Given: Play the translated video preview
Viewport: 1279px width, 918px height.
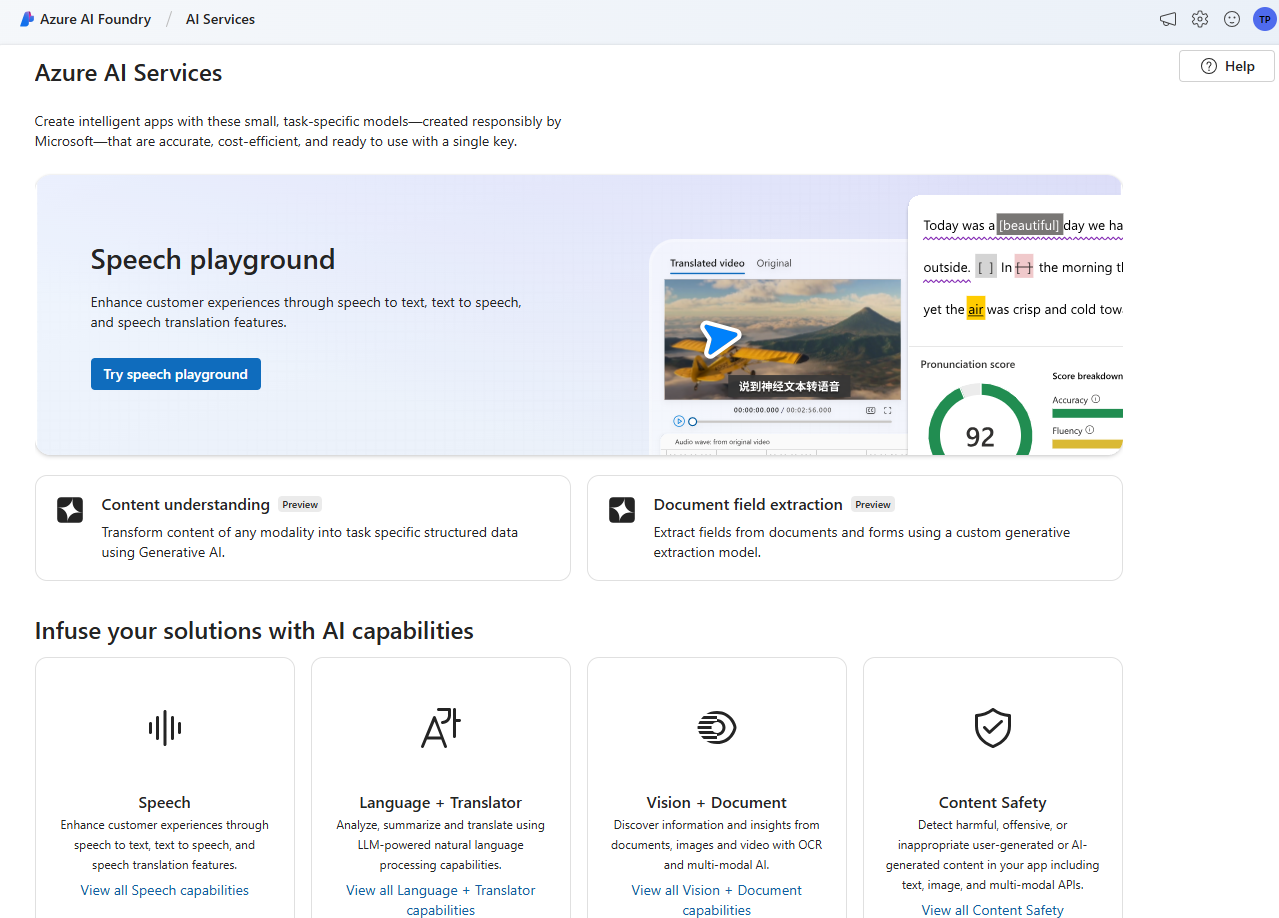Looking at the screenshot, I should click(720, 340).
